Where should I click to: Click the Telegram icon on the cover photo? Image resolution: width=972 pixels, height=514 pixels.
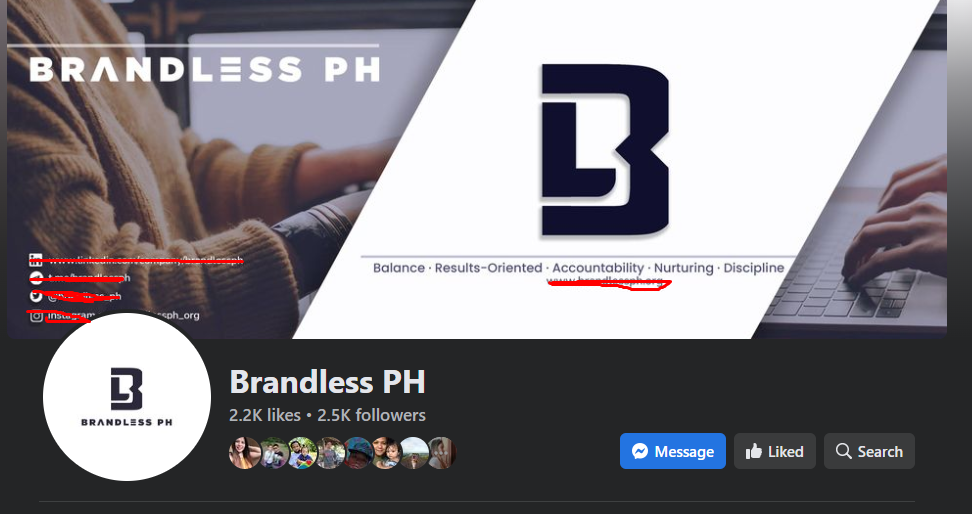36,278
